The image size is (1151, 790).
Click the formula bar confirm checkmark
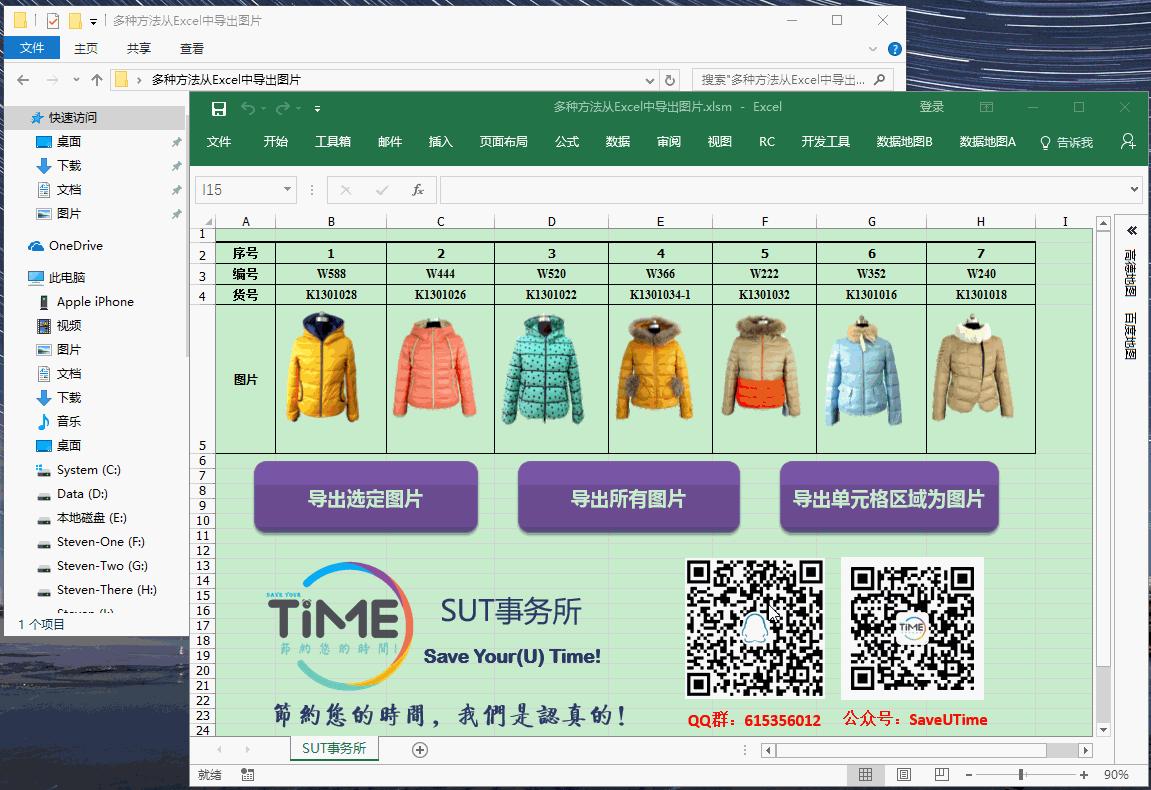click(x=382, y=190)
